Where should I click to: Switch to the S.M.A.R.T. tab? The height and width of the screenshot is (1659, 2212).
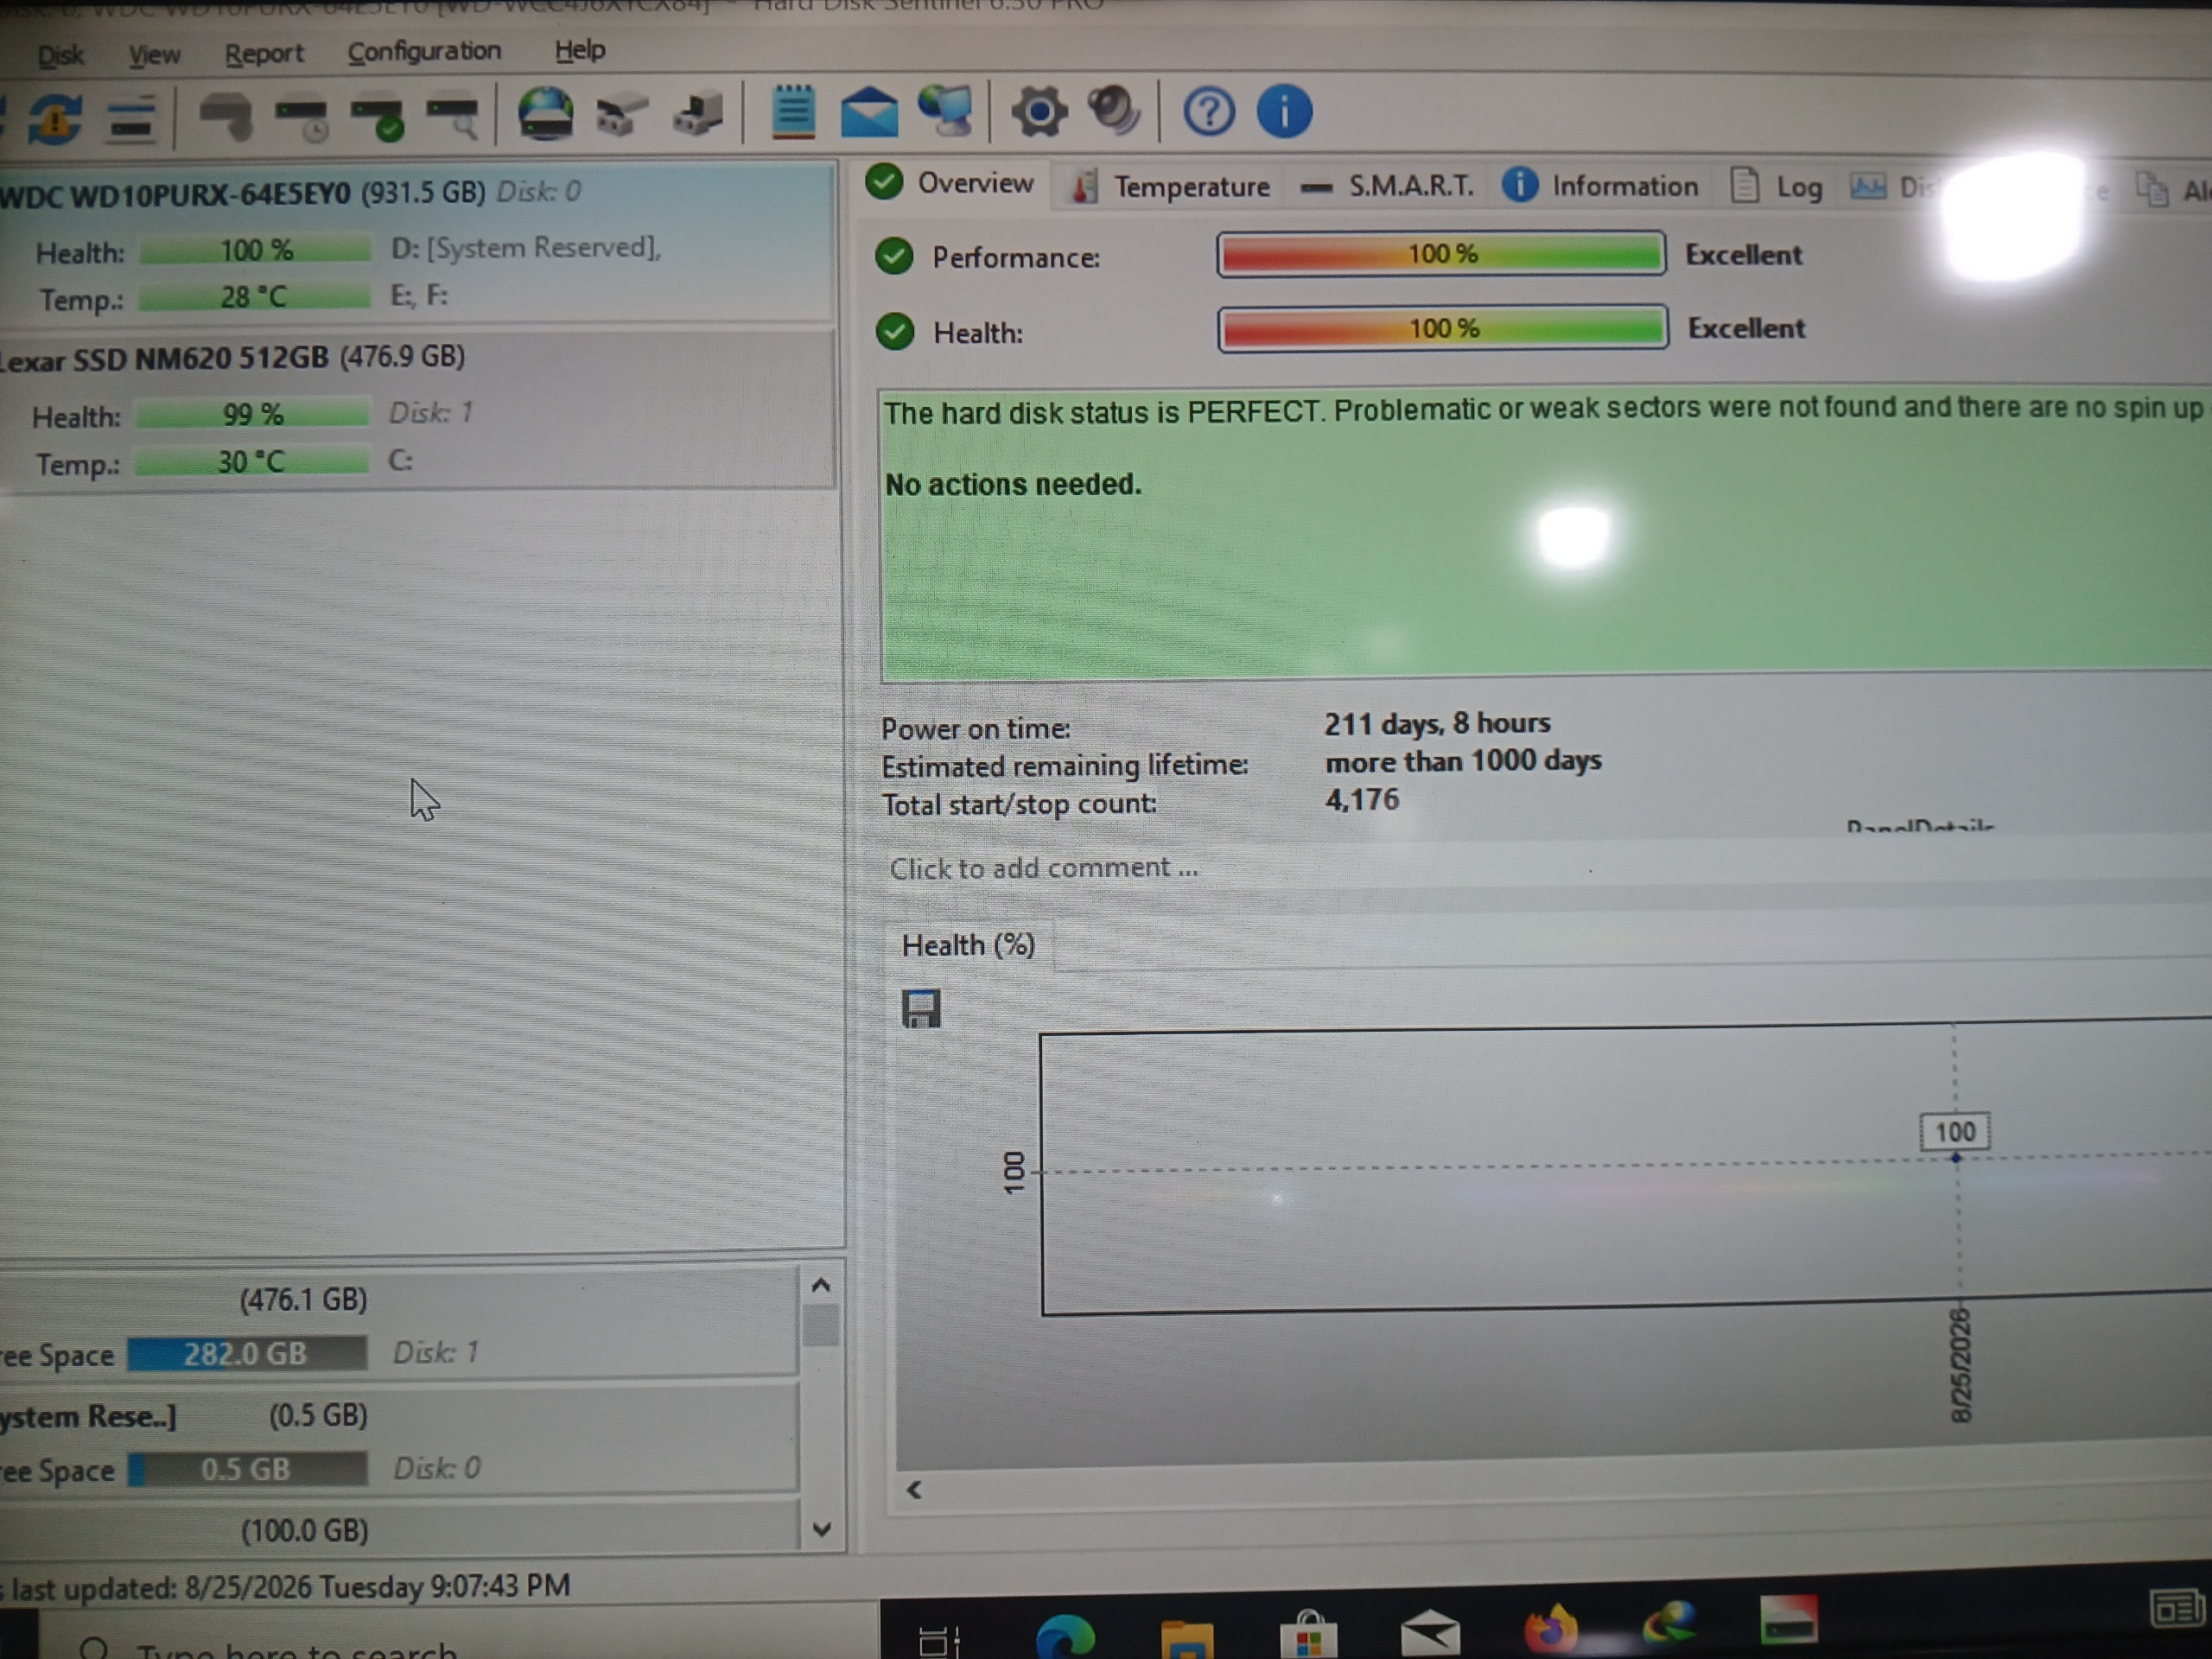click(1386, 186)
